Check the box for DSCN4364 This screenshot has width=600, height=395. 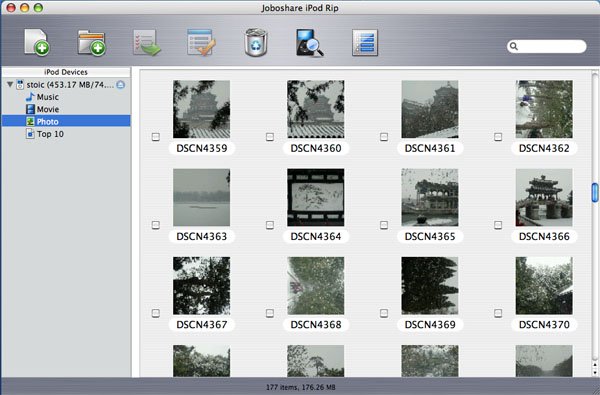point(270,225)
